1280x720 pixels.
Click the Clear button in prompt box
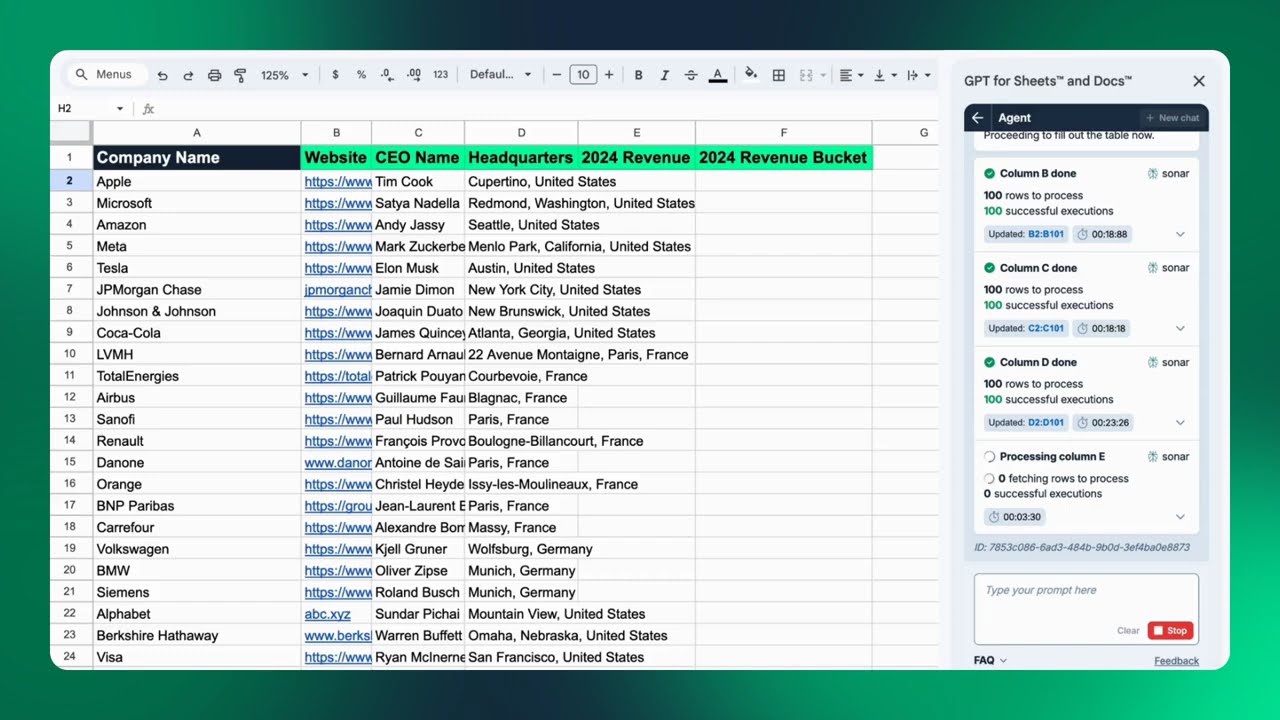tap(1128, 631)
